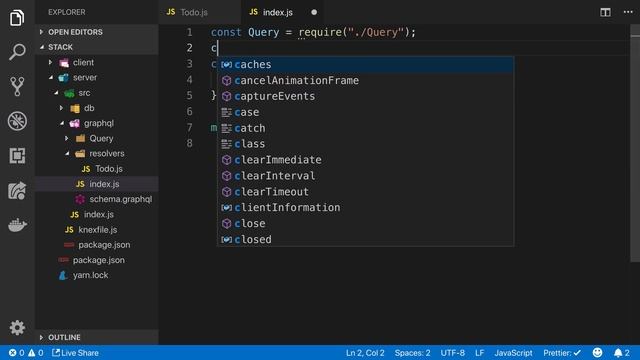Click the Live Share status bar button
Screen dimensions: 640x360
tap(75, 353)
